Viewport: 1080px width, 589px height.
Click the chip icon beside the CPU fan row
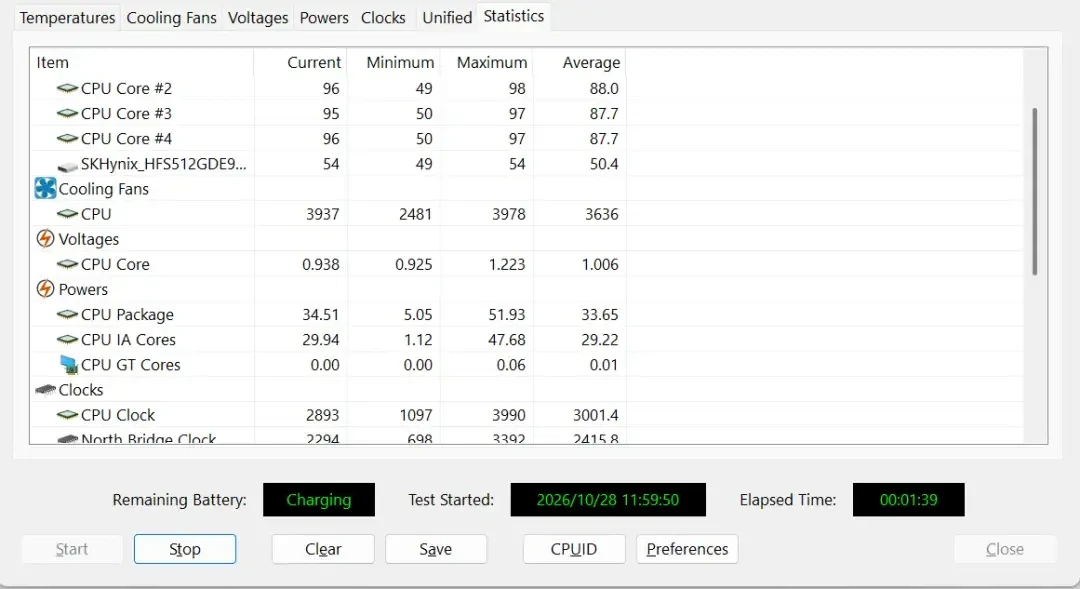click(67, 214)
